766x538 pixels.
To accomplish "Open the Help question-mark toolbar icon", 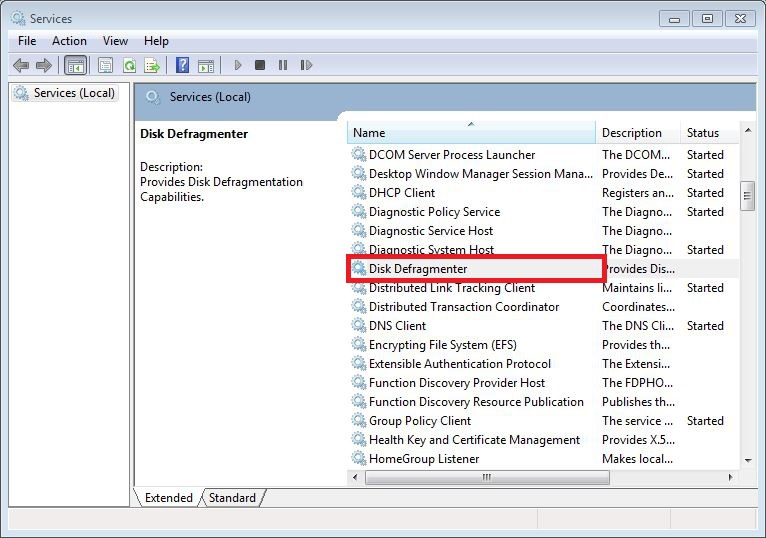I will tap(182, 65).
